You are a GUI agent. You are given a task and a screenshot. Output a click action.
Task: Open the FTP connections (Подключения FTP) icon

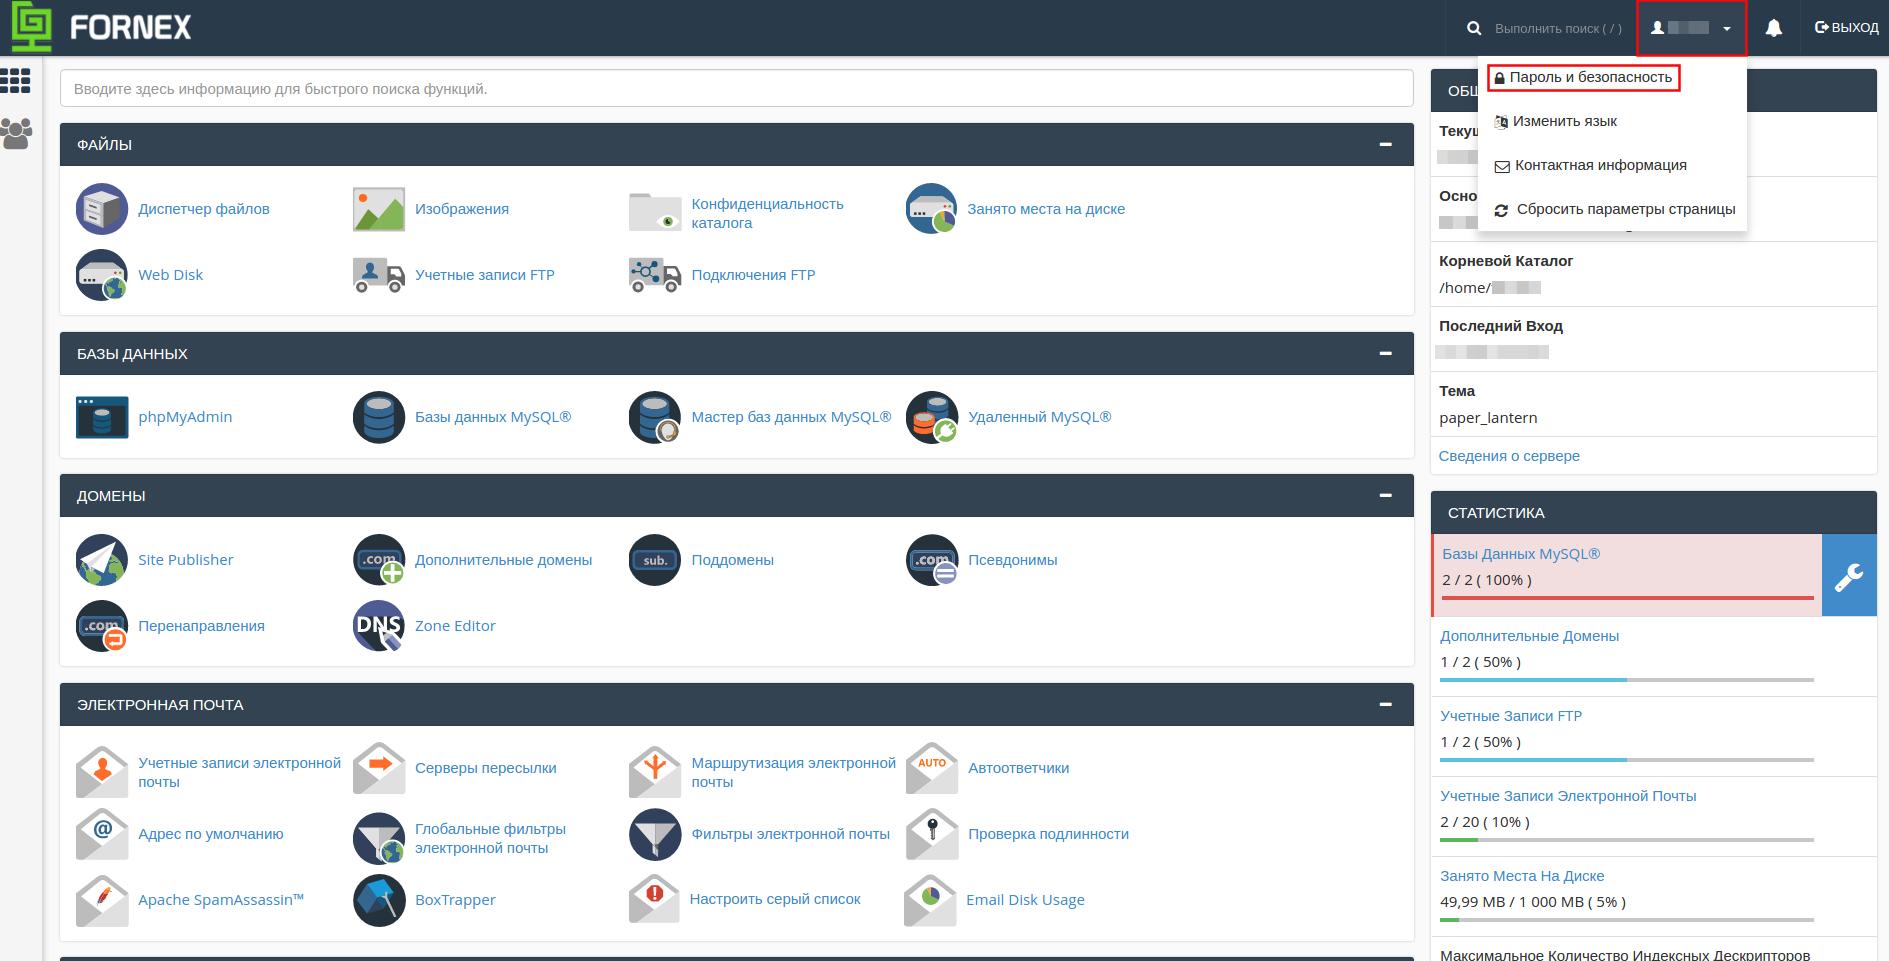pyautogui.click(x=655, y=275)
